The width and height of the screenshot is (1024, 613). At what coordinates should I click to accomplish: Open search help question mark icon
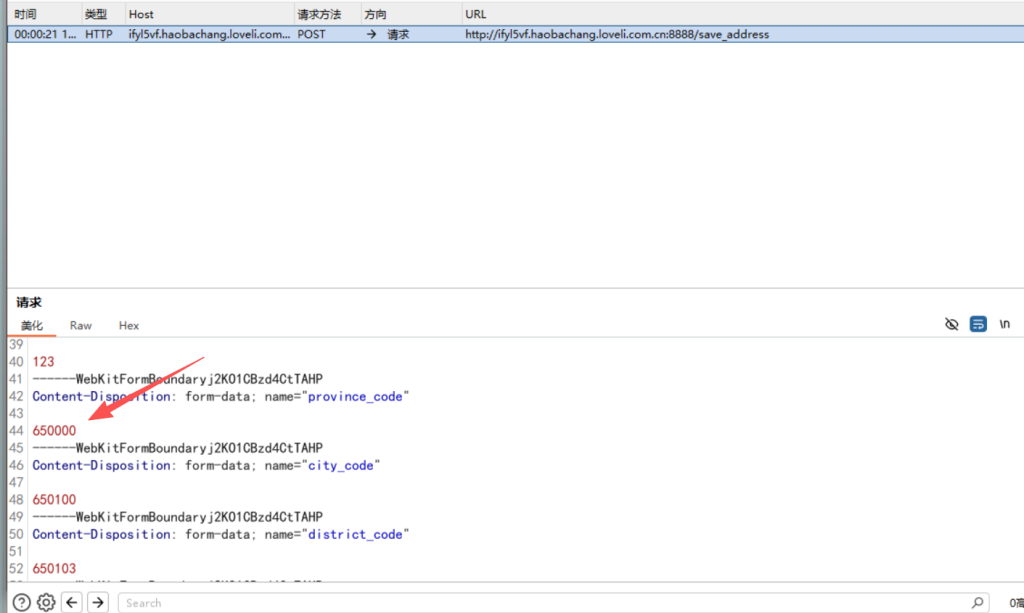point(21,602)
